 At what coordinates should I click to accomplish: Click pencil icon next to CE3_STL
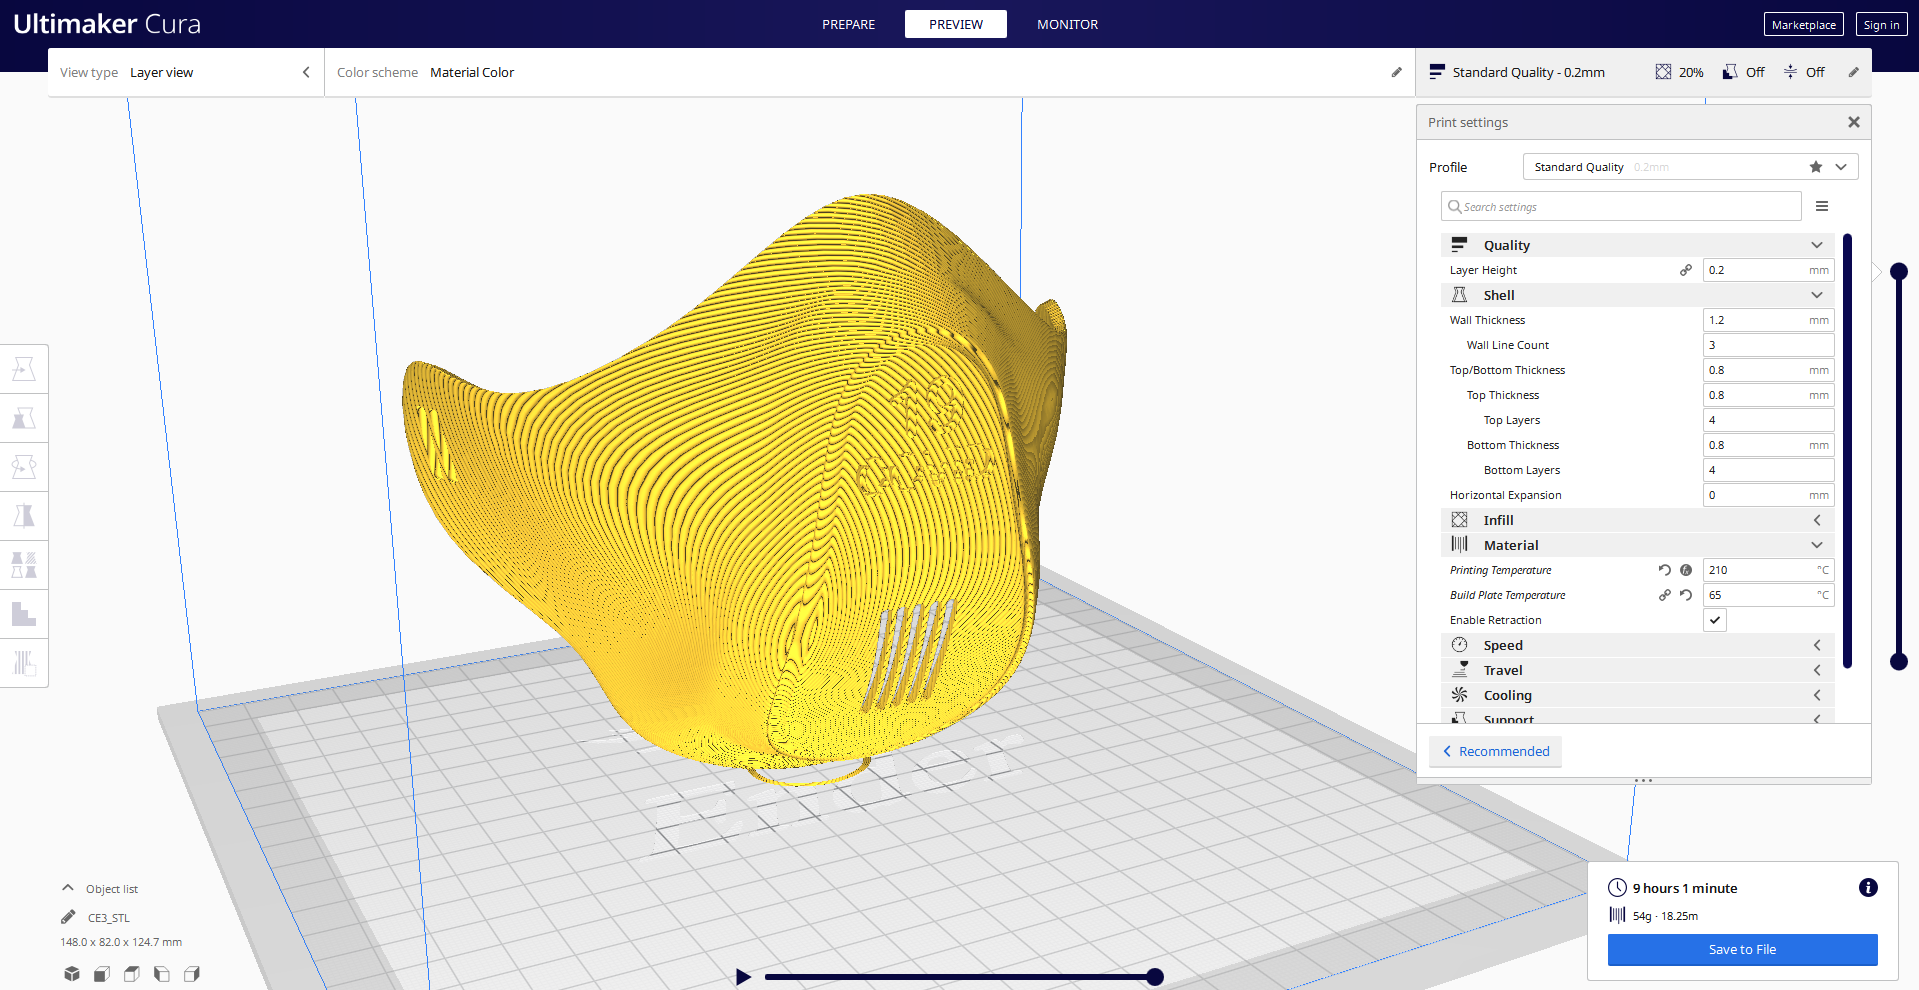[x=68, y=917]
